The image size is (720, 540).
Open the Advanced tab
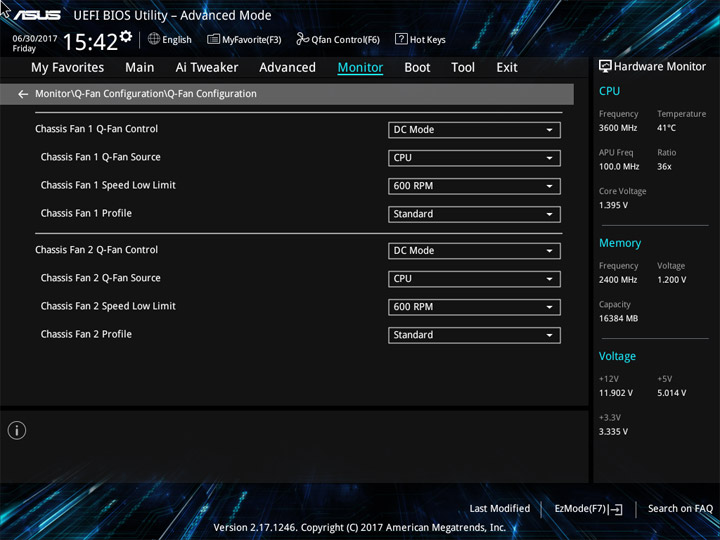(x=287, y=68)
